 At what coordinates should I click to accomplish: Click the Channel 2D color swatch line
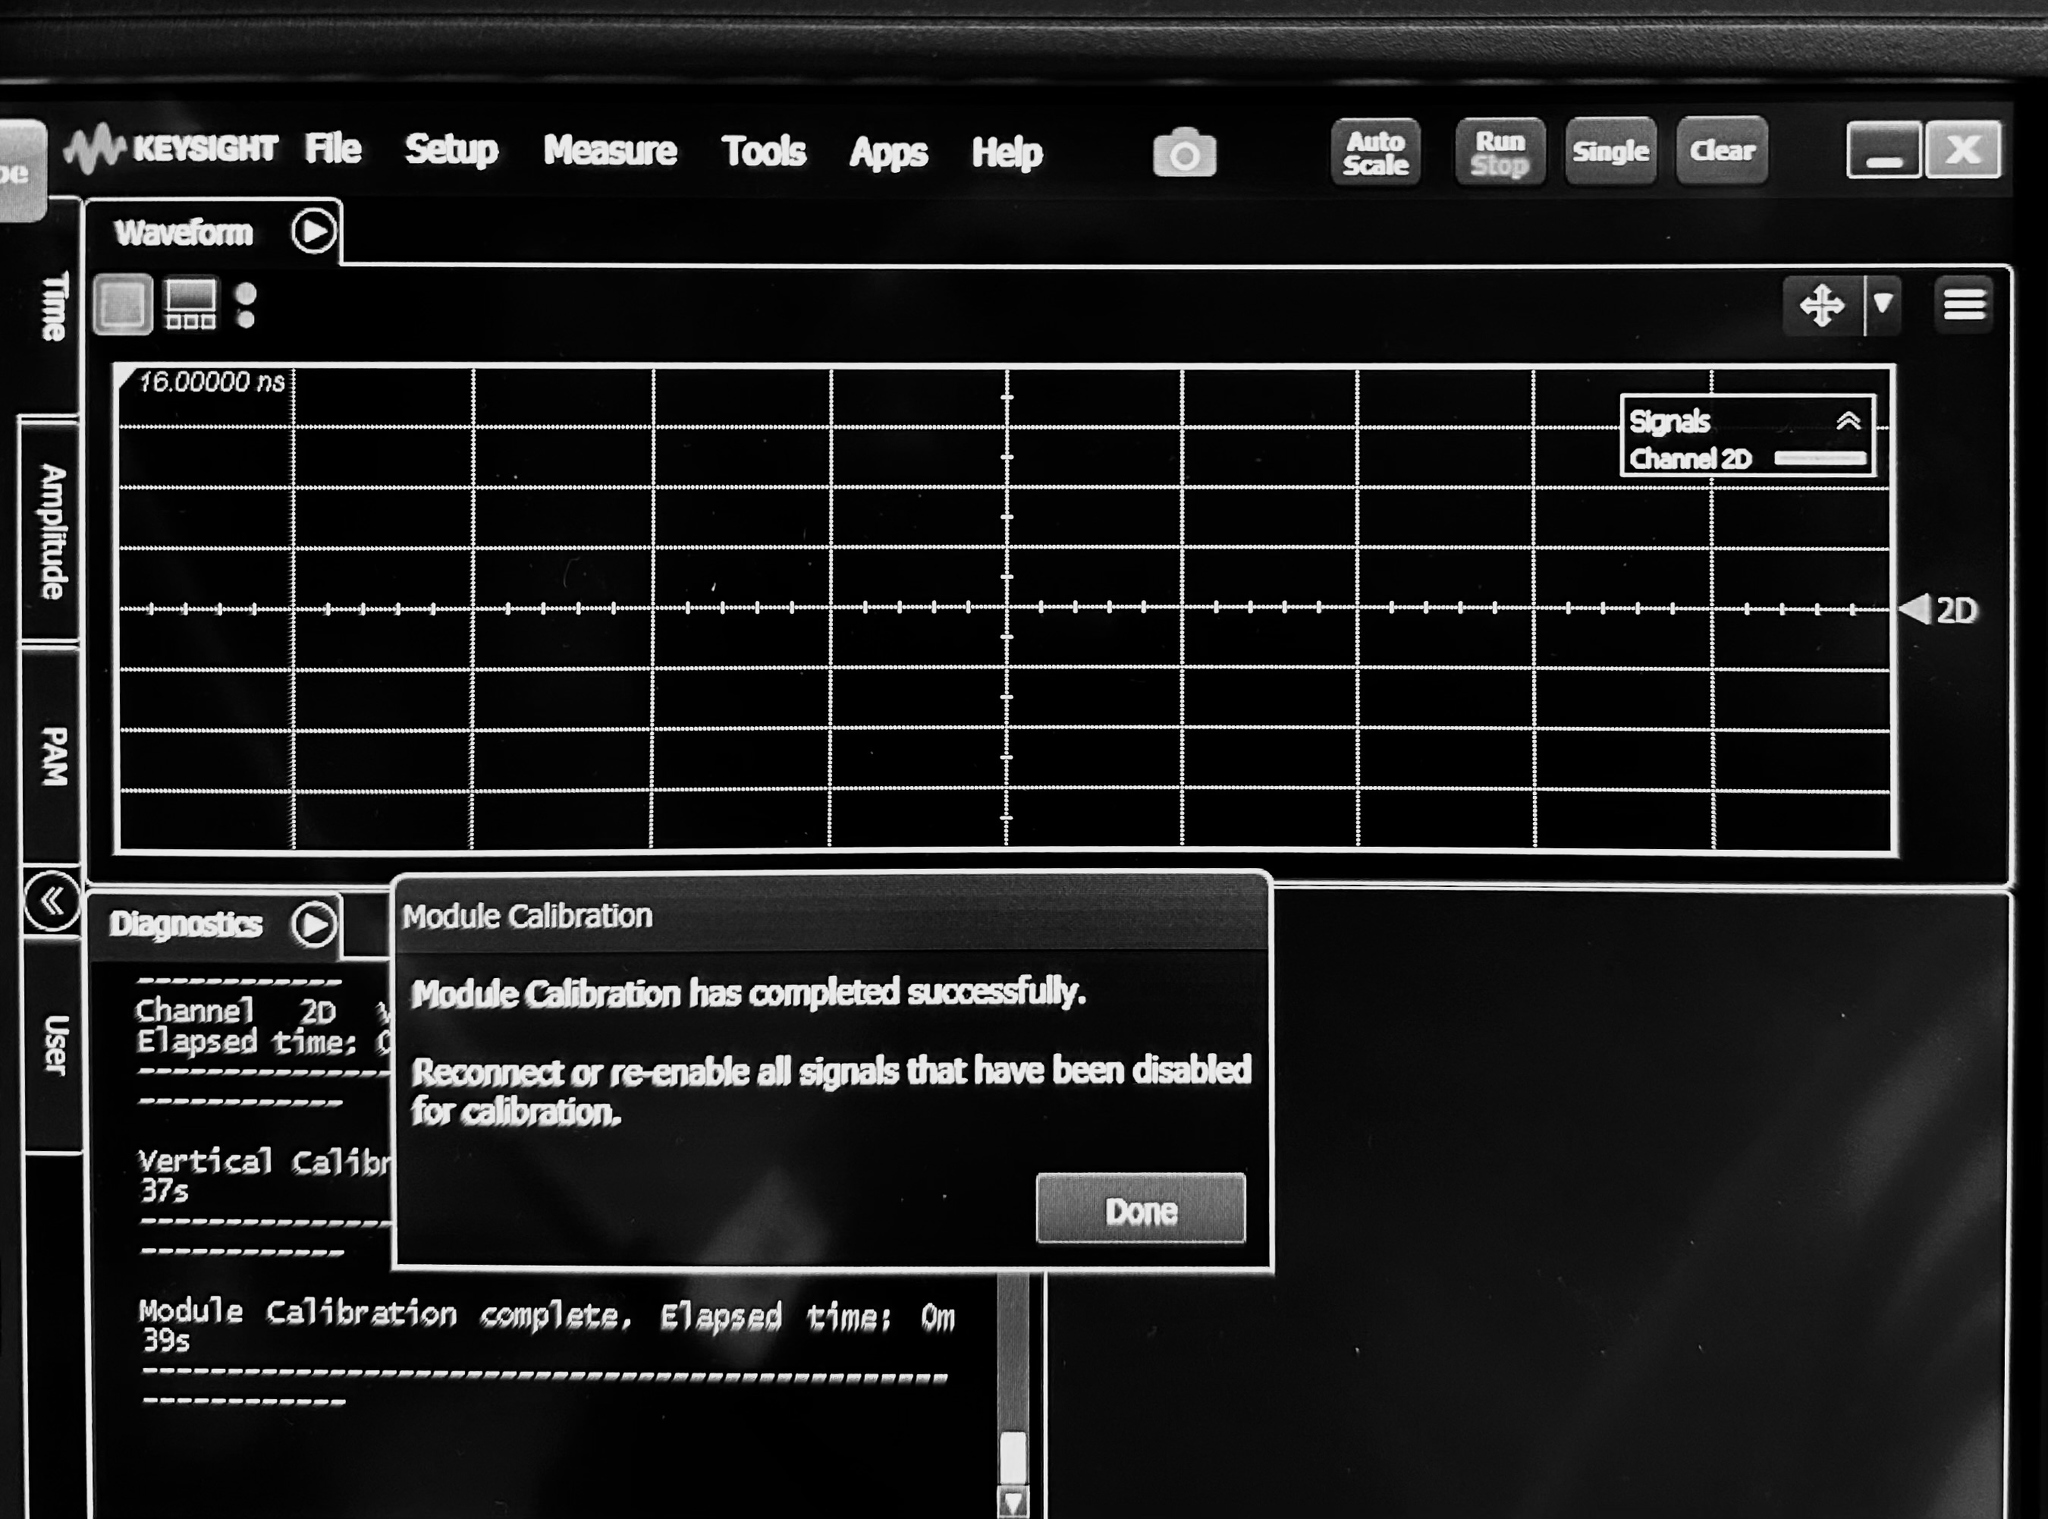coord(1818,459)
